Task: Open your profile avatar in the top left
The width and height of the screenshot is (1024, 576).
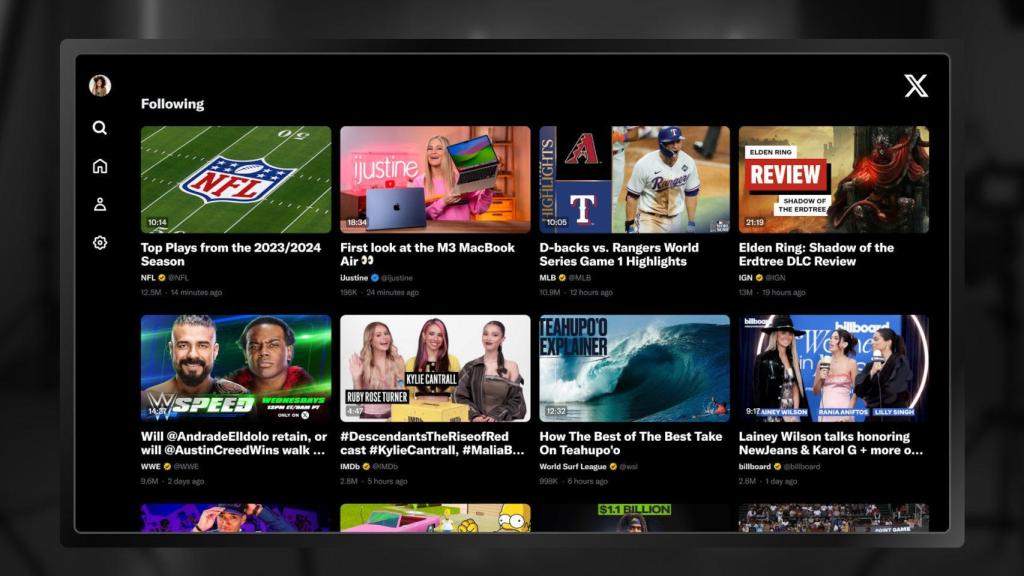Action: (97, 84)
